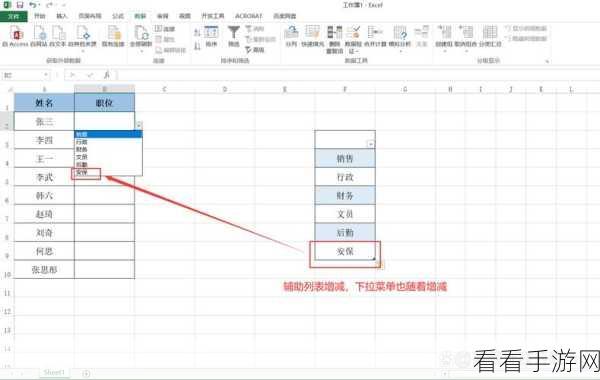Click the formula bar input area
The image size is (600, 380).
point(358,75)
